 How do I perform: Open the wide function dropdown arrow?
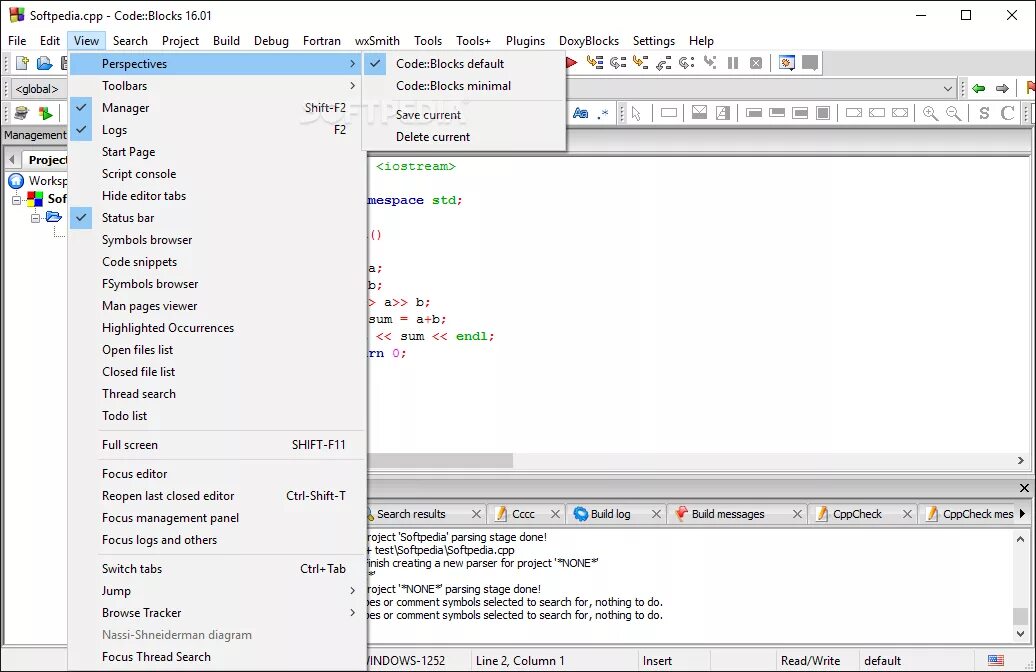(x=947, y=88)
